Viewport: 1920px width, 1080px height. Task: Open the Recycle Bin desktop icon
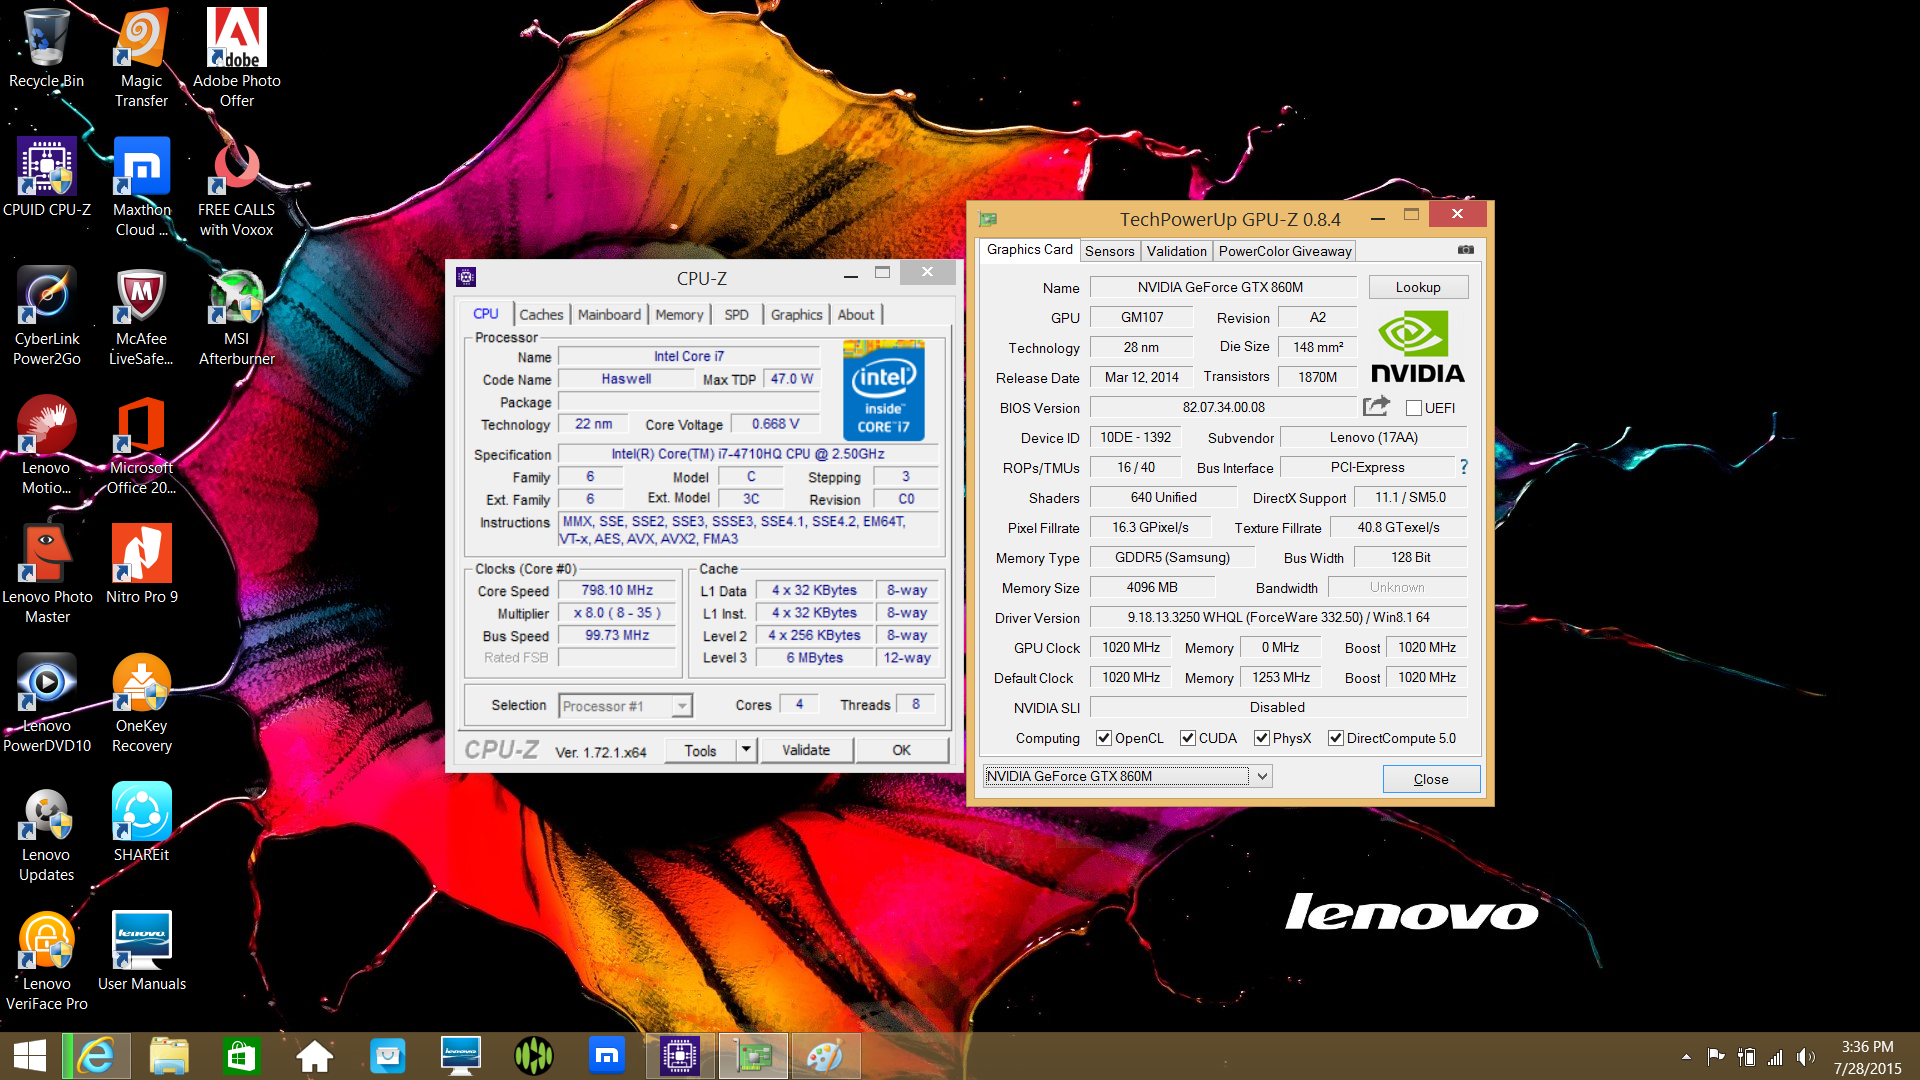(x=46, y=48)
